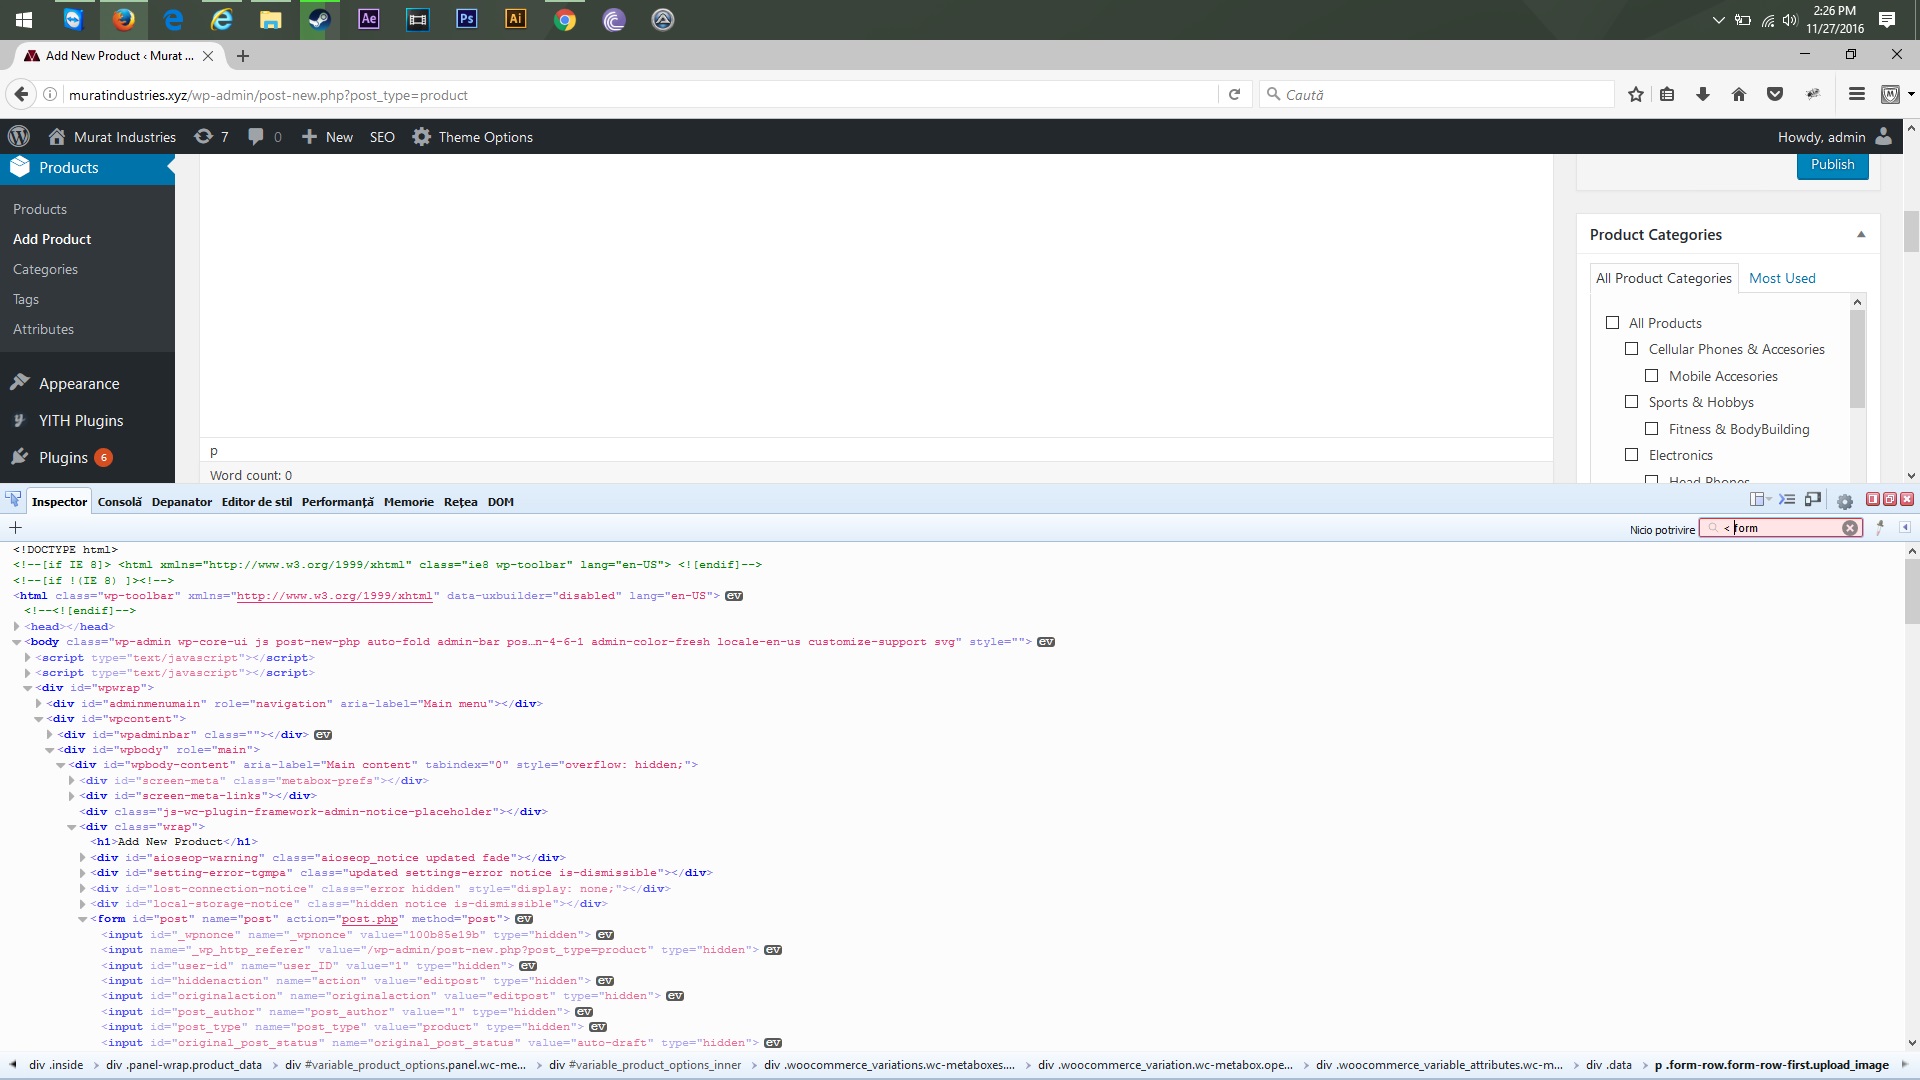Click the categories list scrollbar

pos(1858,360)
